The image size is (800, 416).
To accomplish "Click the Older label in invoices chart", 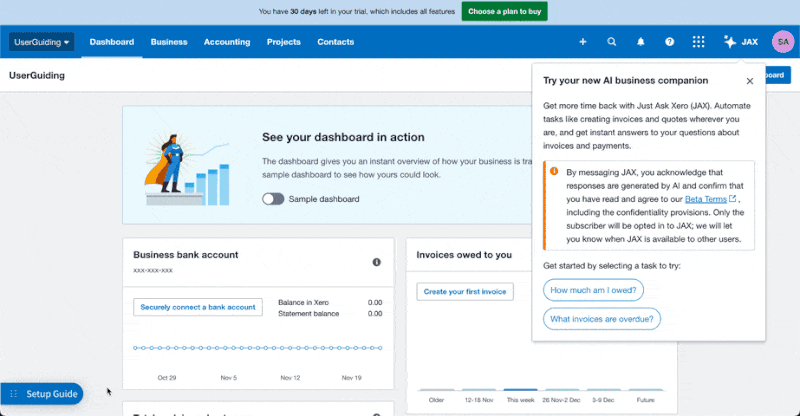I will coord(436,400).
